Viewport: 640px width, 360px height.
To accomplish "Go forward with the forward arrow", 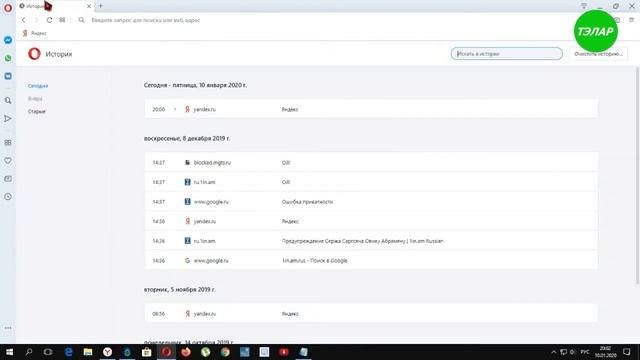I will pyautogui.click(x=36, y=20).
